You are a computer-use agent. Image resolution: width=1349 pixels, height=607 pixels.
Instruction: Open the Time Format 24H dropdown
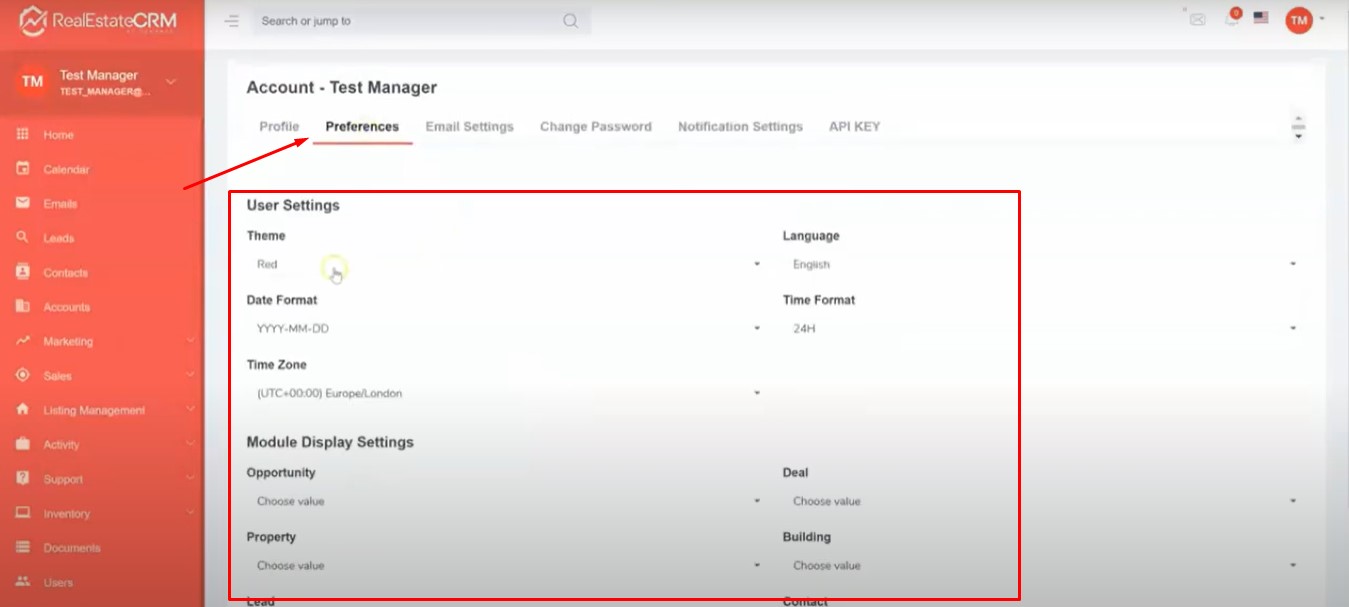(1040, 329)
